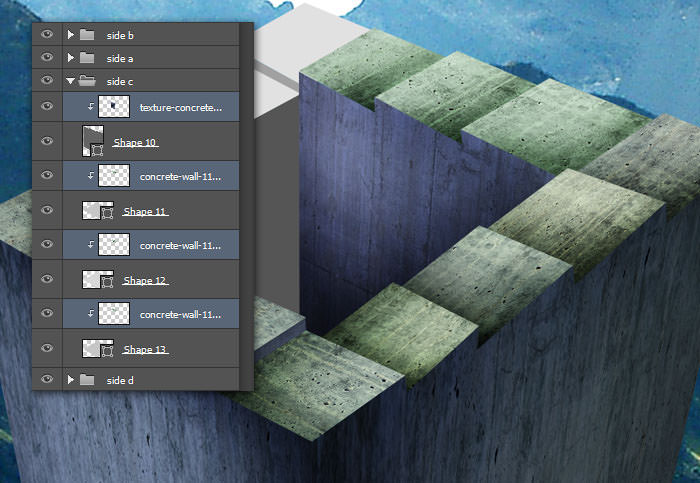Viewport: 700px width, 483px height.
Task: Click the Shape 12 layer thumbnail
Action: coord(98,279)
